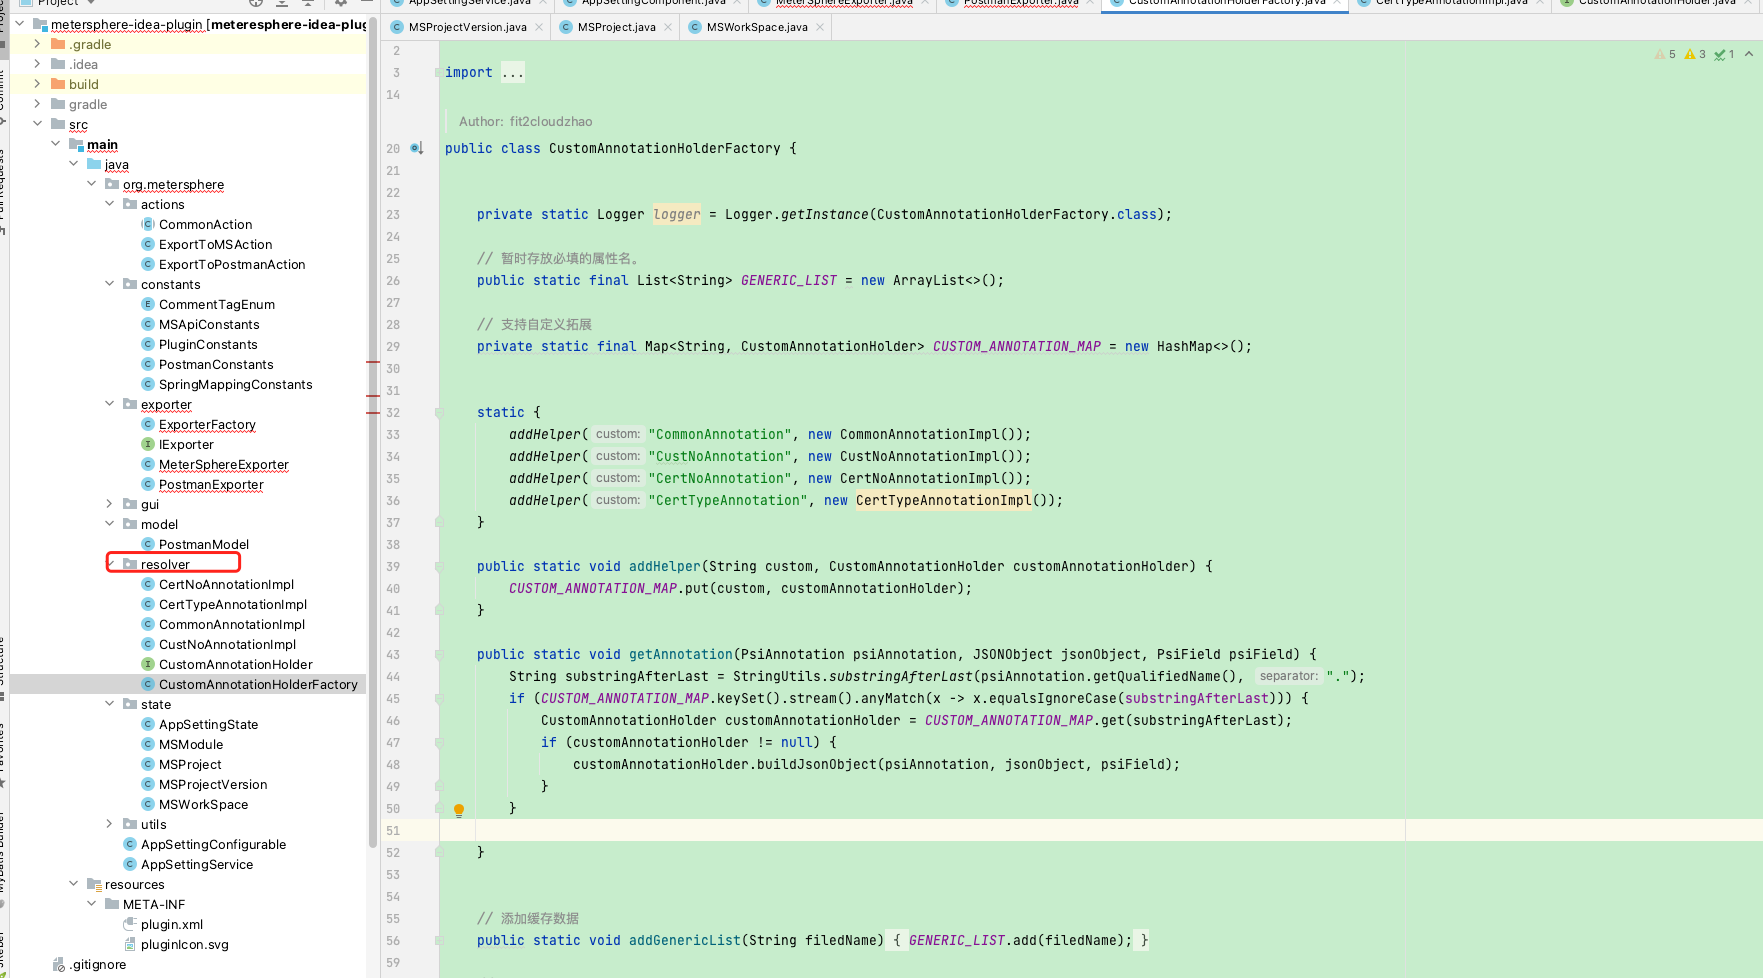Collapse the resources folder arrow
Screen dimensions: 1763x978
(73, 884)
